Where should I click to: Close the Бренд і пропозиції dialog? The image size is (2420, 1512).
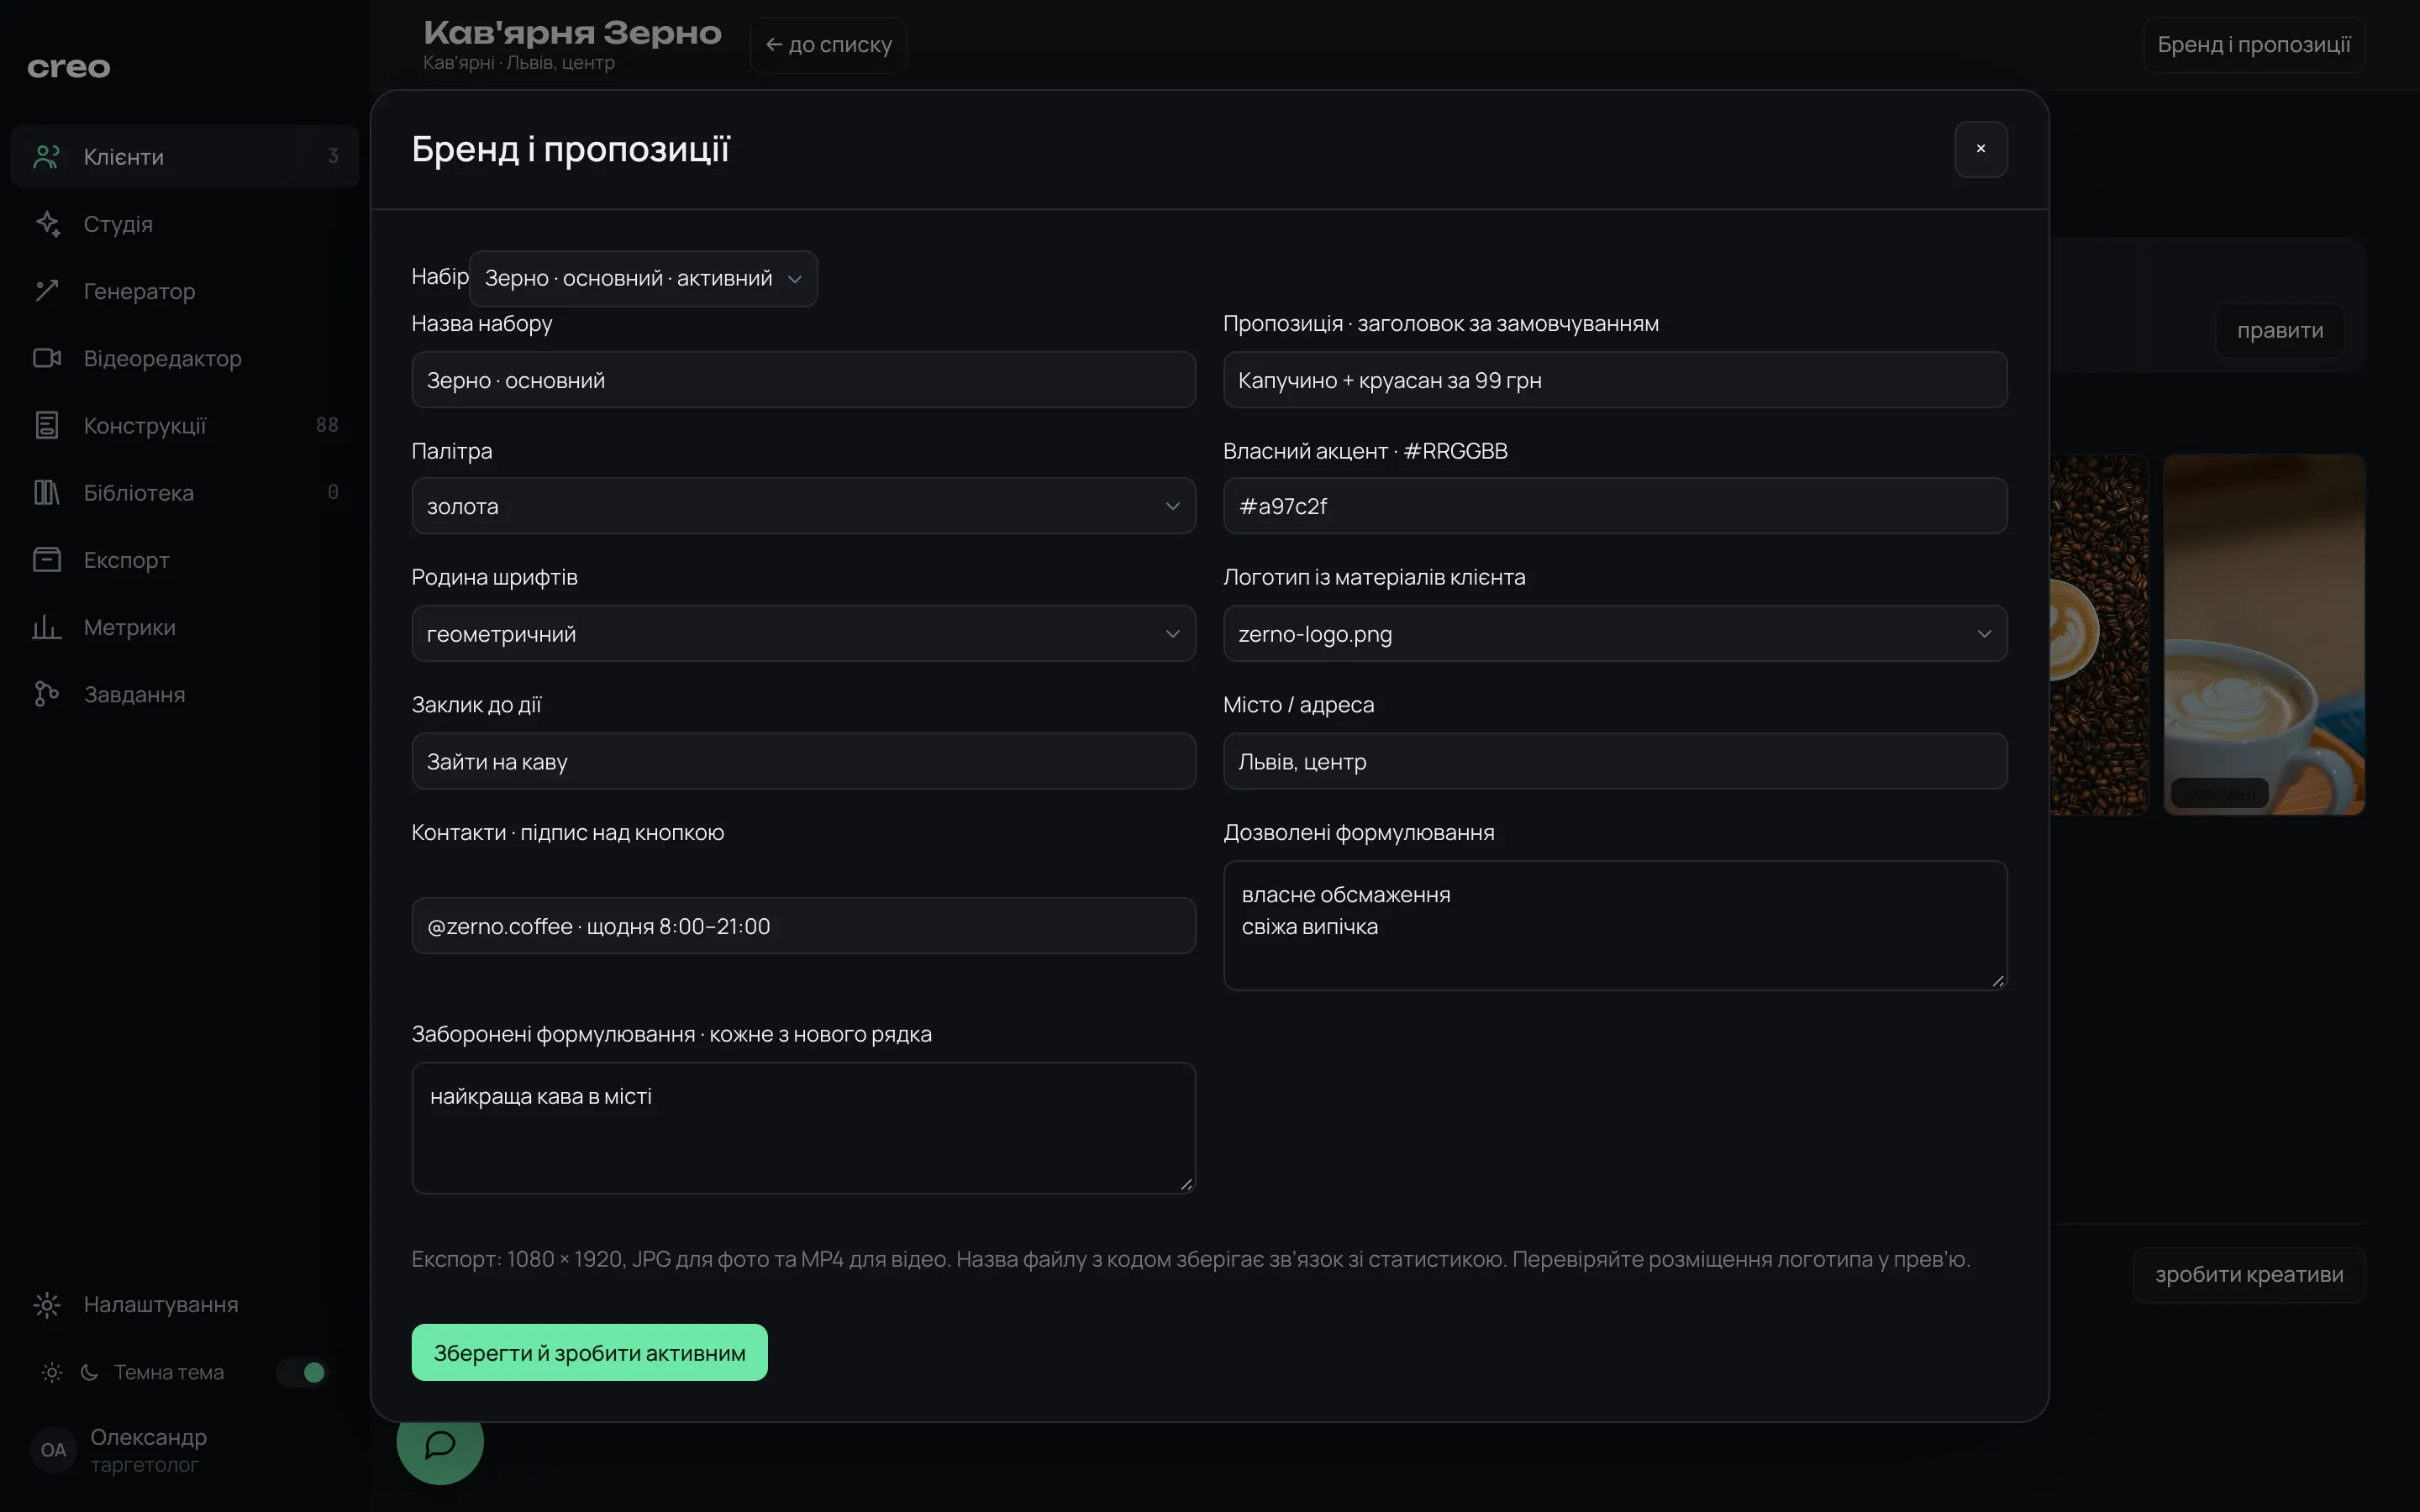pos(1981,149)
